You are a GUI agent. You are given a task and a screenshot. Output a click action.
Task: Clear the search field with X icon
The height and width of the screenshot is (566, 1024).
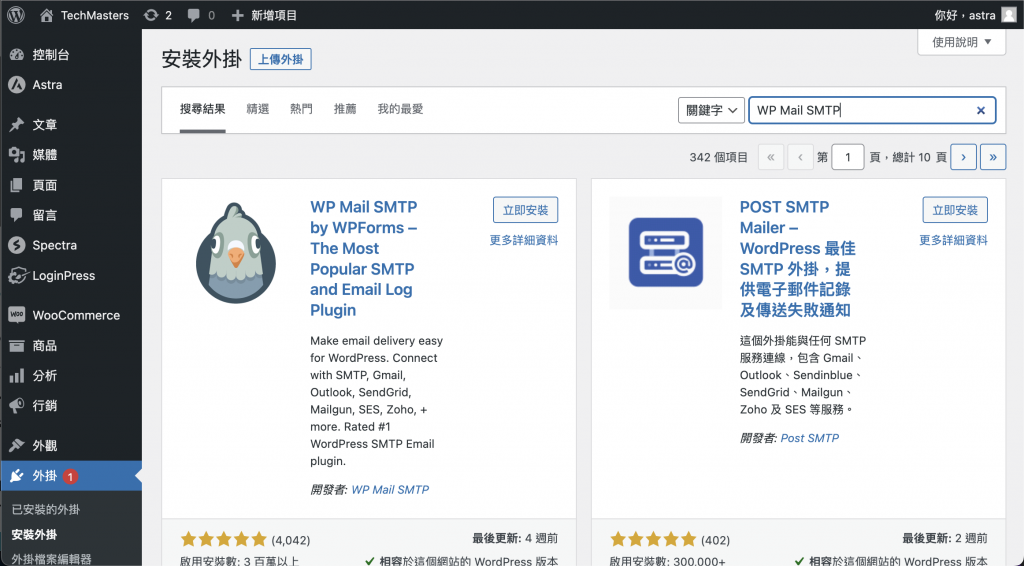[x=980, y=110]
